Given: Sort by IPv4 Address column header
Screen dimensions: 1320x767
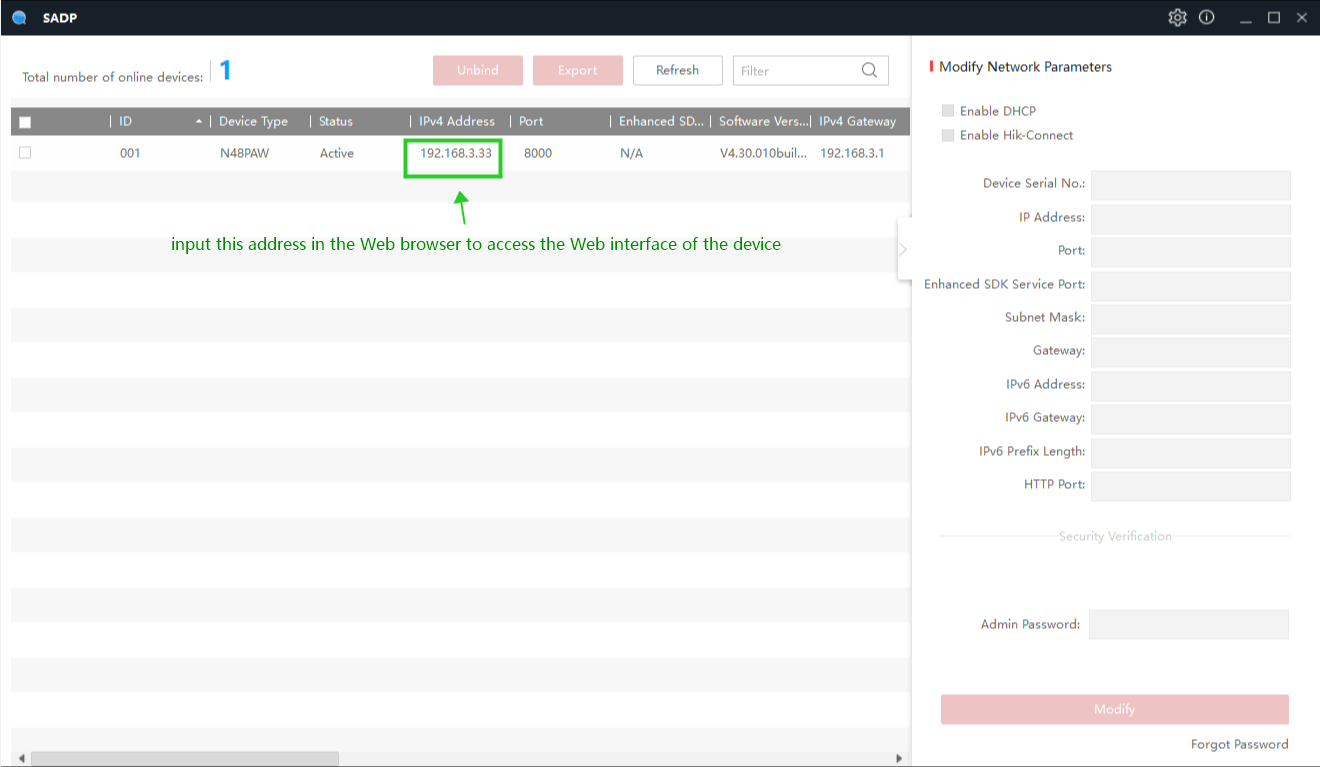Looking at the screenshot, I should tap(456, 121).
